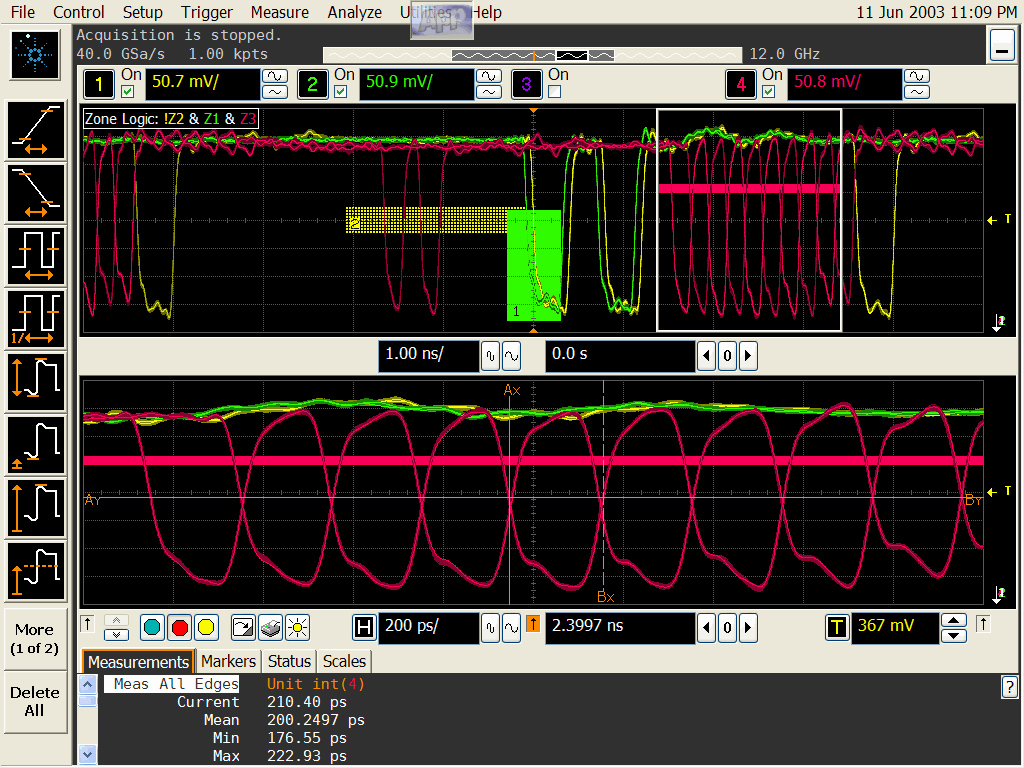This screenshot has height=768, width=1024.
Task: Click the frequency measurement icon
Action: (x=36, y=318)
